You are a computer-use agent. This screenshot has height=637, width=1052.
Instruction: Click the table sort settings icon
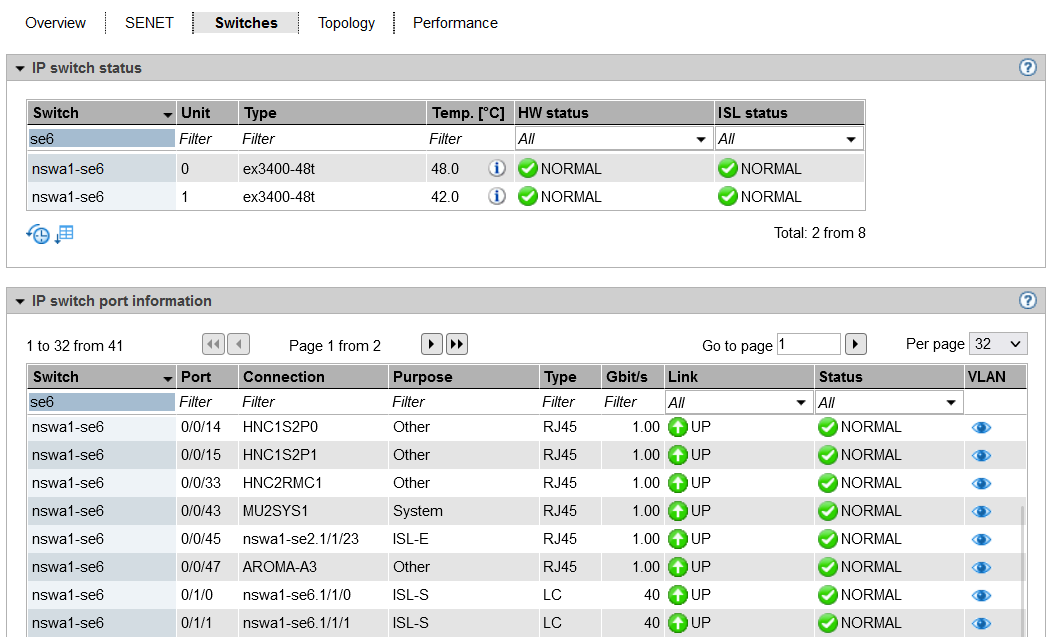(x=65, y=234)
